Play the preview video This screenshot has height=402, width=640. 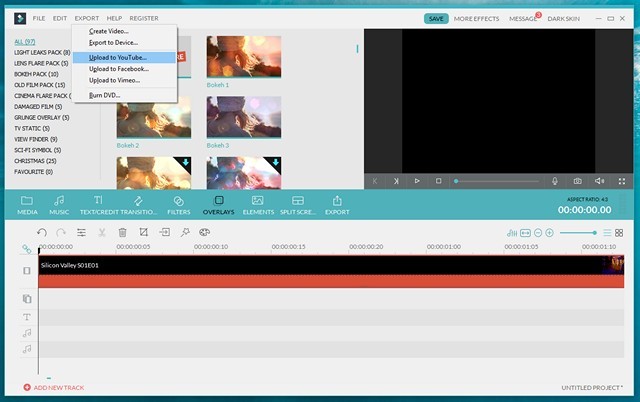tap(417, 181)
